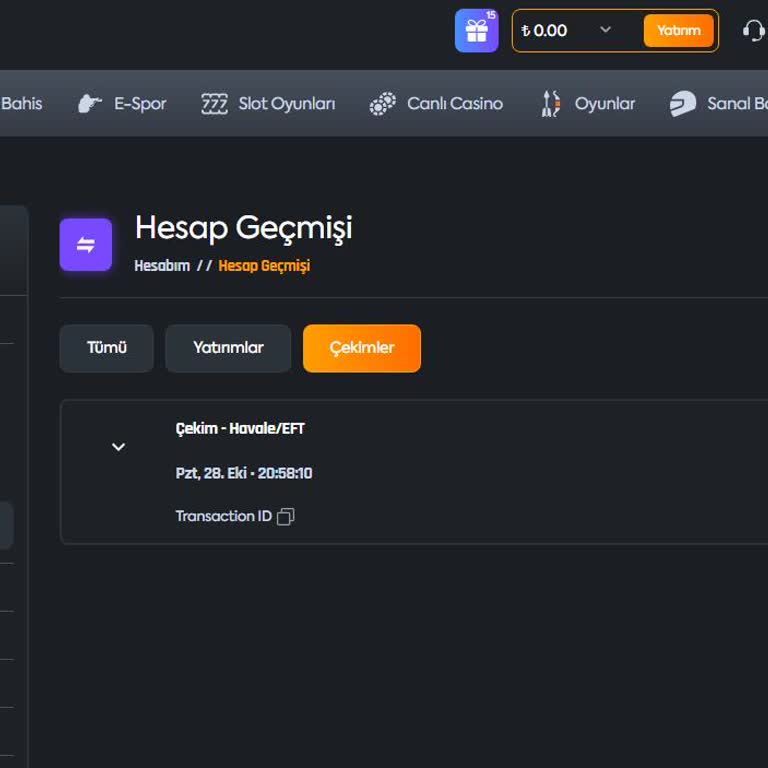Expand the balance dropdown chevron
This screenshot has height=768, width=768.
605,29
